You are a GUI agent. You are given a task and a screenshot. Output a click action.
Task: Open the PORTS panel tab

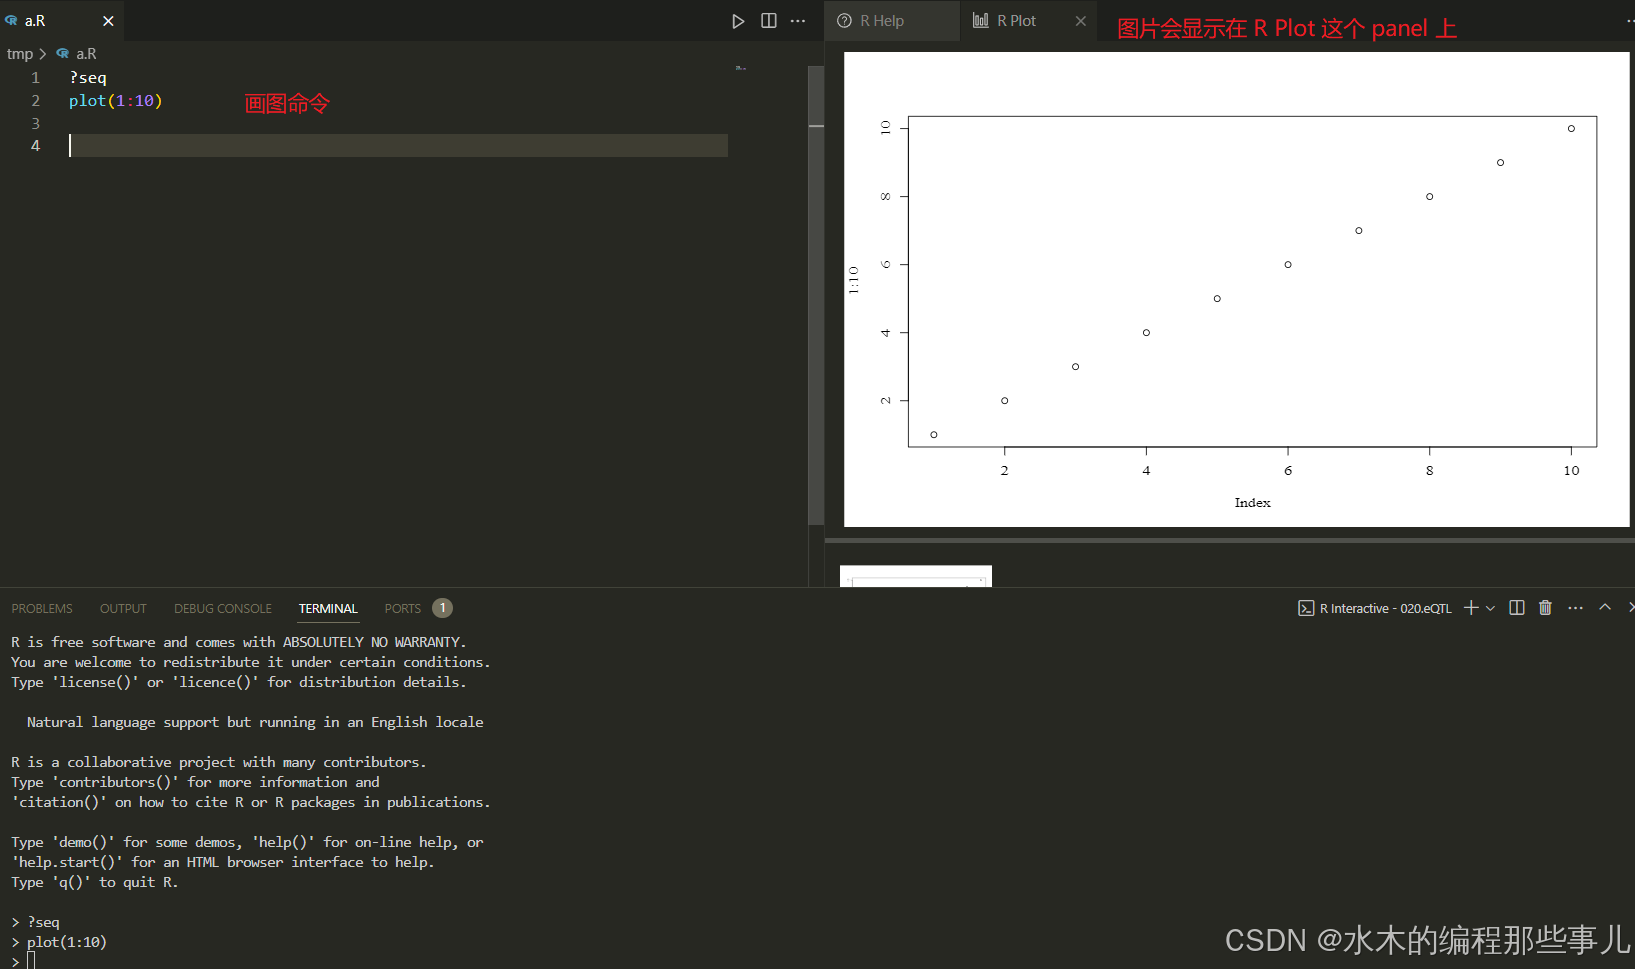(x=403, y=608)
